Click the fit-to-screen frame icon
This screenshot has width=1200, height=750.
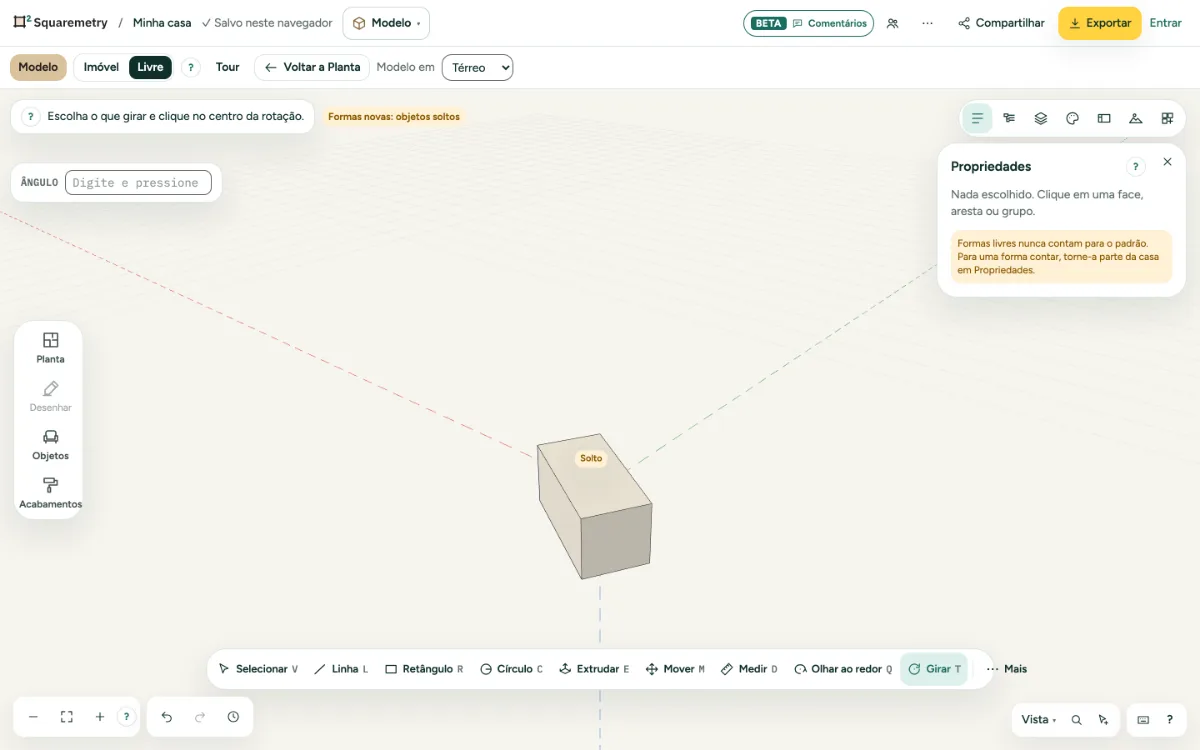tap(67, 717)
